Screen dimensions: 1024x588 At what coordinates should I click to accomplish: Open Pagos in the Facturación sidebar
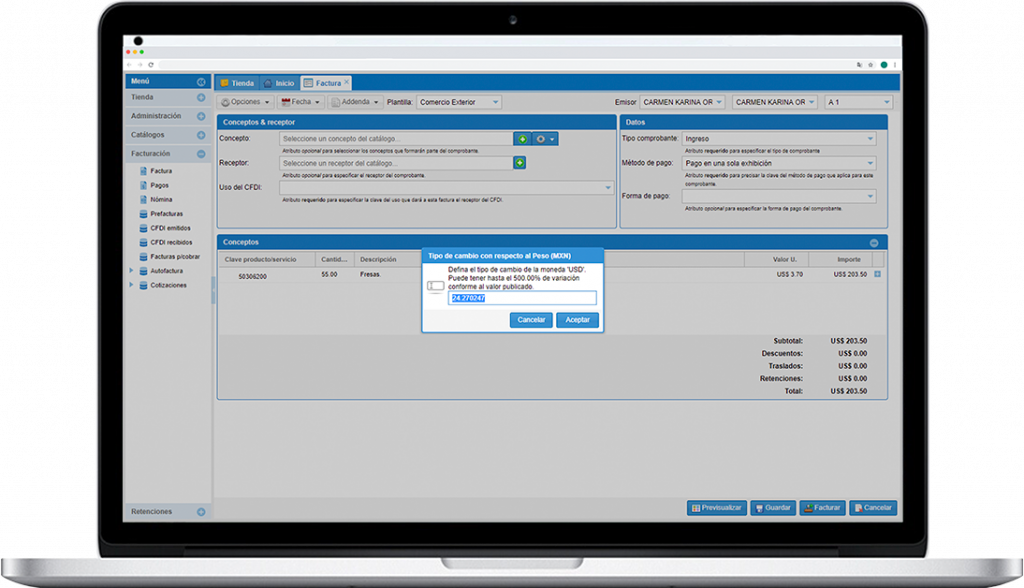(160, 185)
